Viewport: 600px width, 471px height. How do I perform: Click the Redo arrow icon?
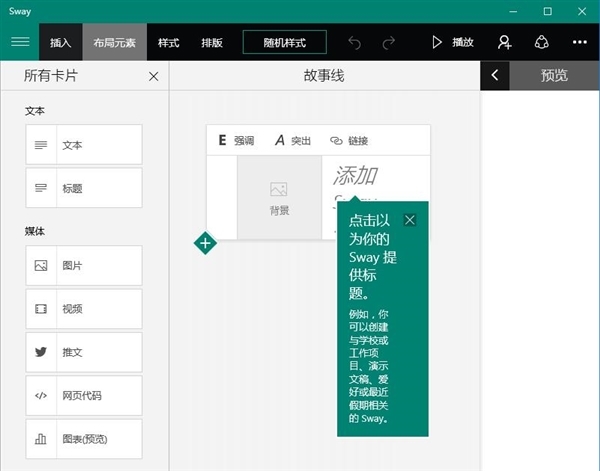pos(388,42)
